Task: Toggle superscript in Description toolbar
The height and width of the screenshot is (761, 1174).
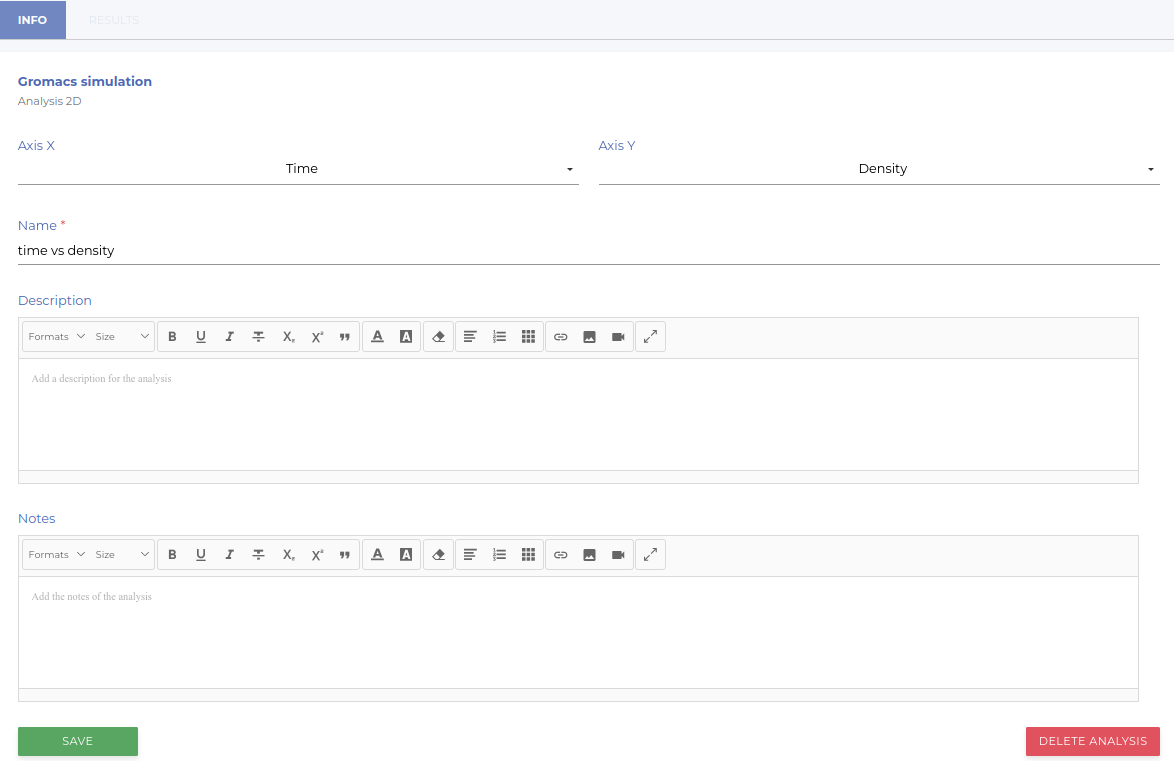Action: point(317,337)
